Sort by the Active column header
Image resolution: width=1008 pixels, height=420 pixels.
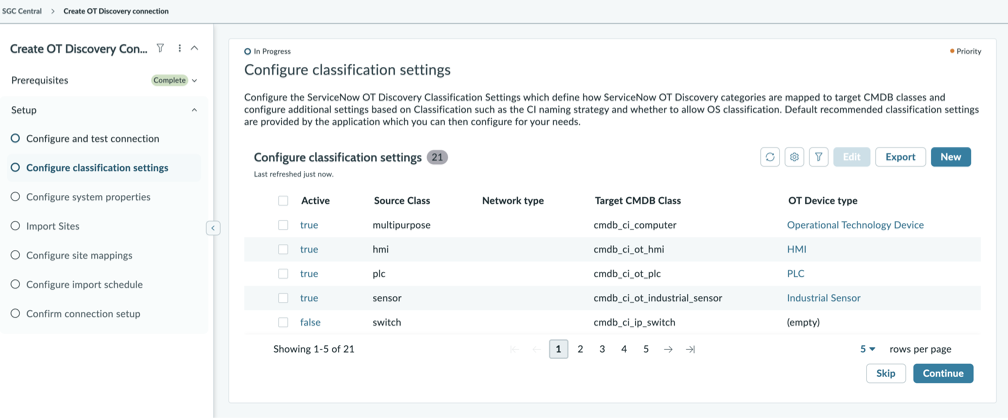[x=315, y=201]
